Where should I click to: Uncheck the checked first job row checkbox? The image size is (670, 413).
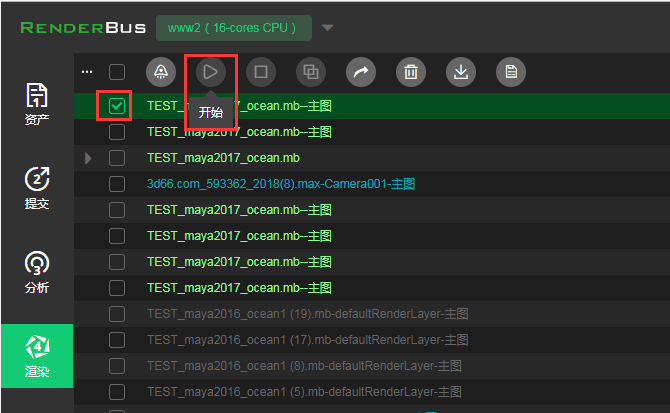(117, 105)
